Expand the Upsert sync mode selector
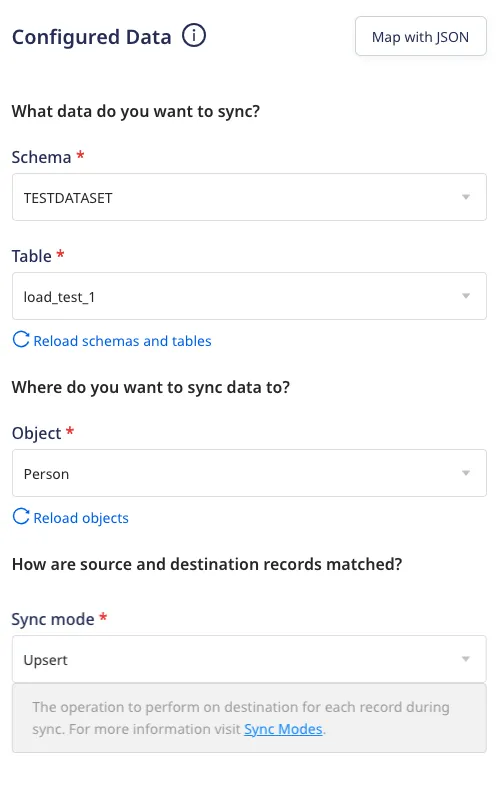 tap(249, 659)
